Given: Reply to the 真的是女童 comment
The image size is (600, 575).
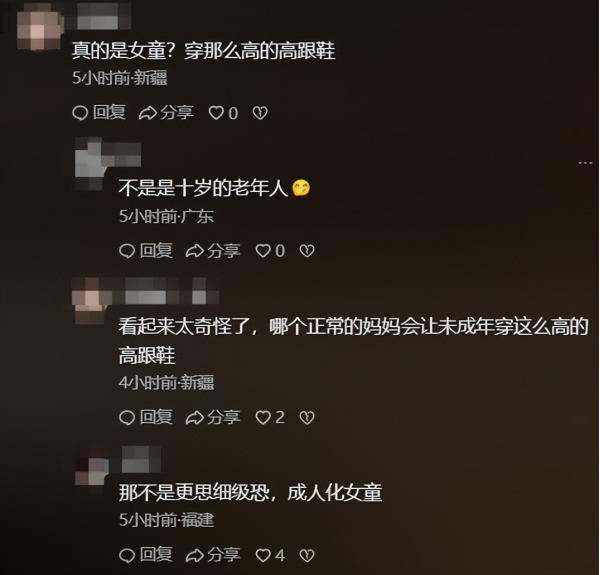Looking at the screenshot, I should point(99,112).
